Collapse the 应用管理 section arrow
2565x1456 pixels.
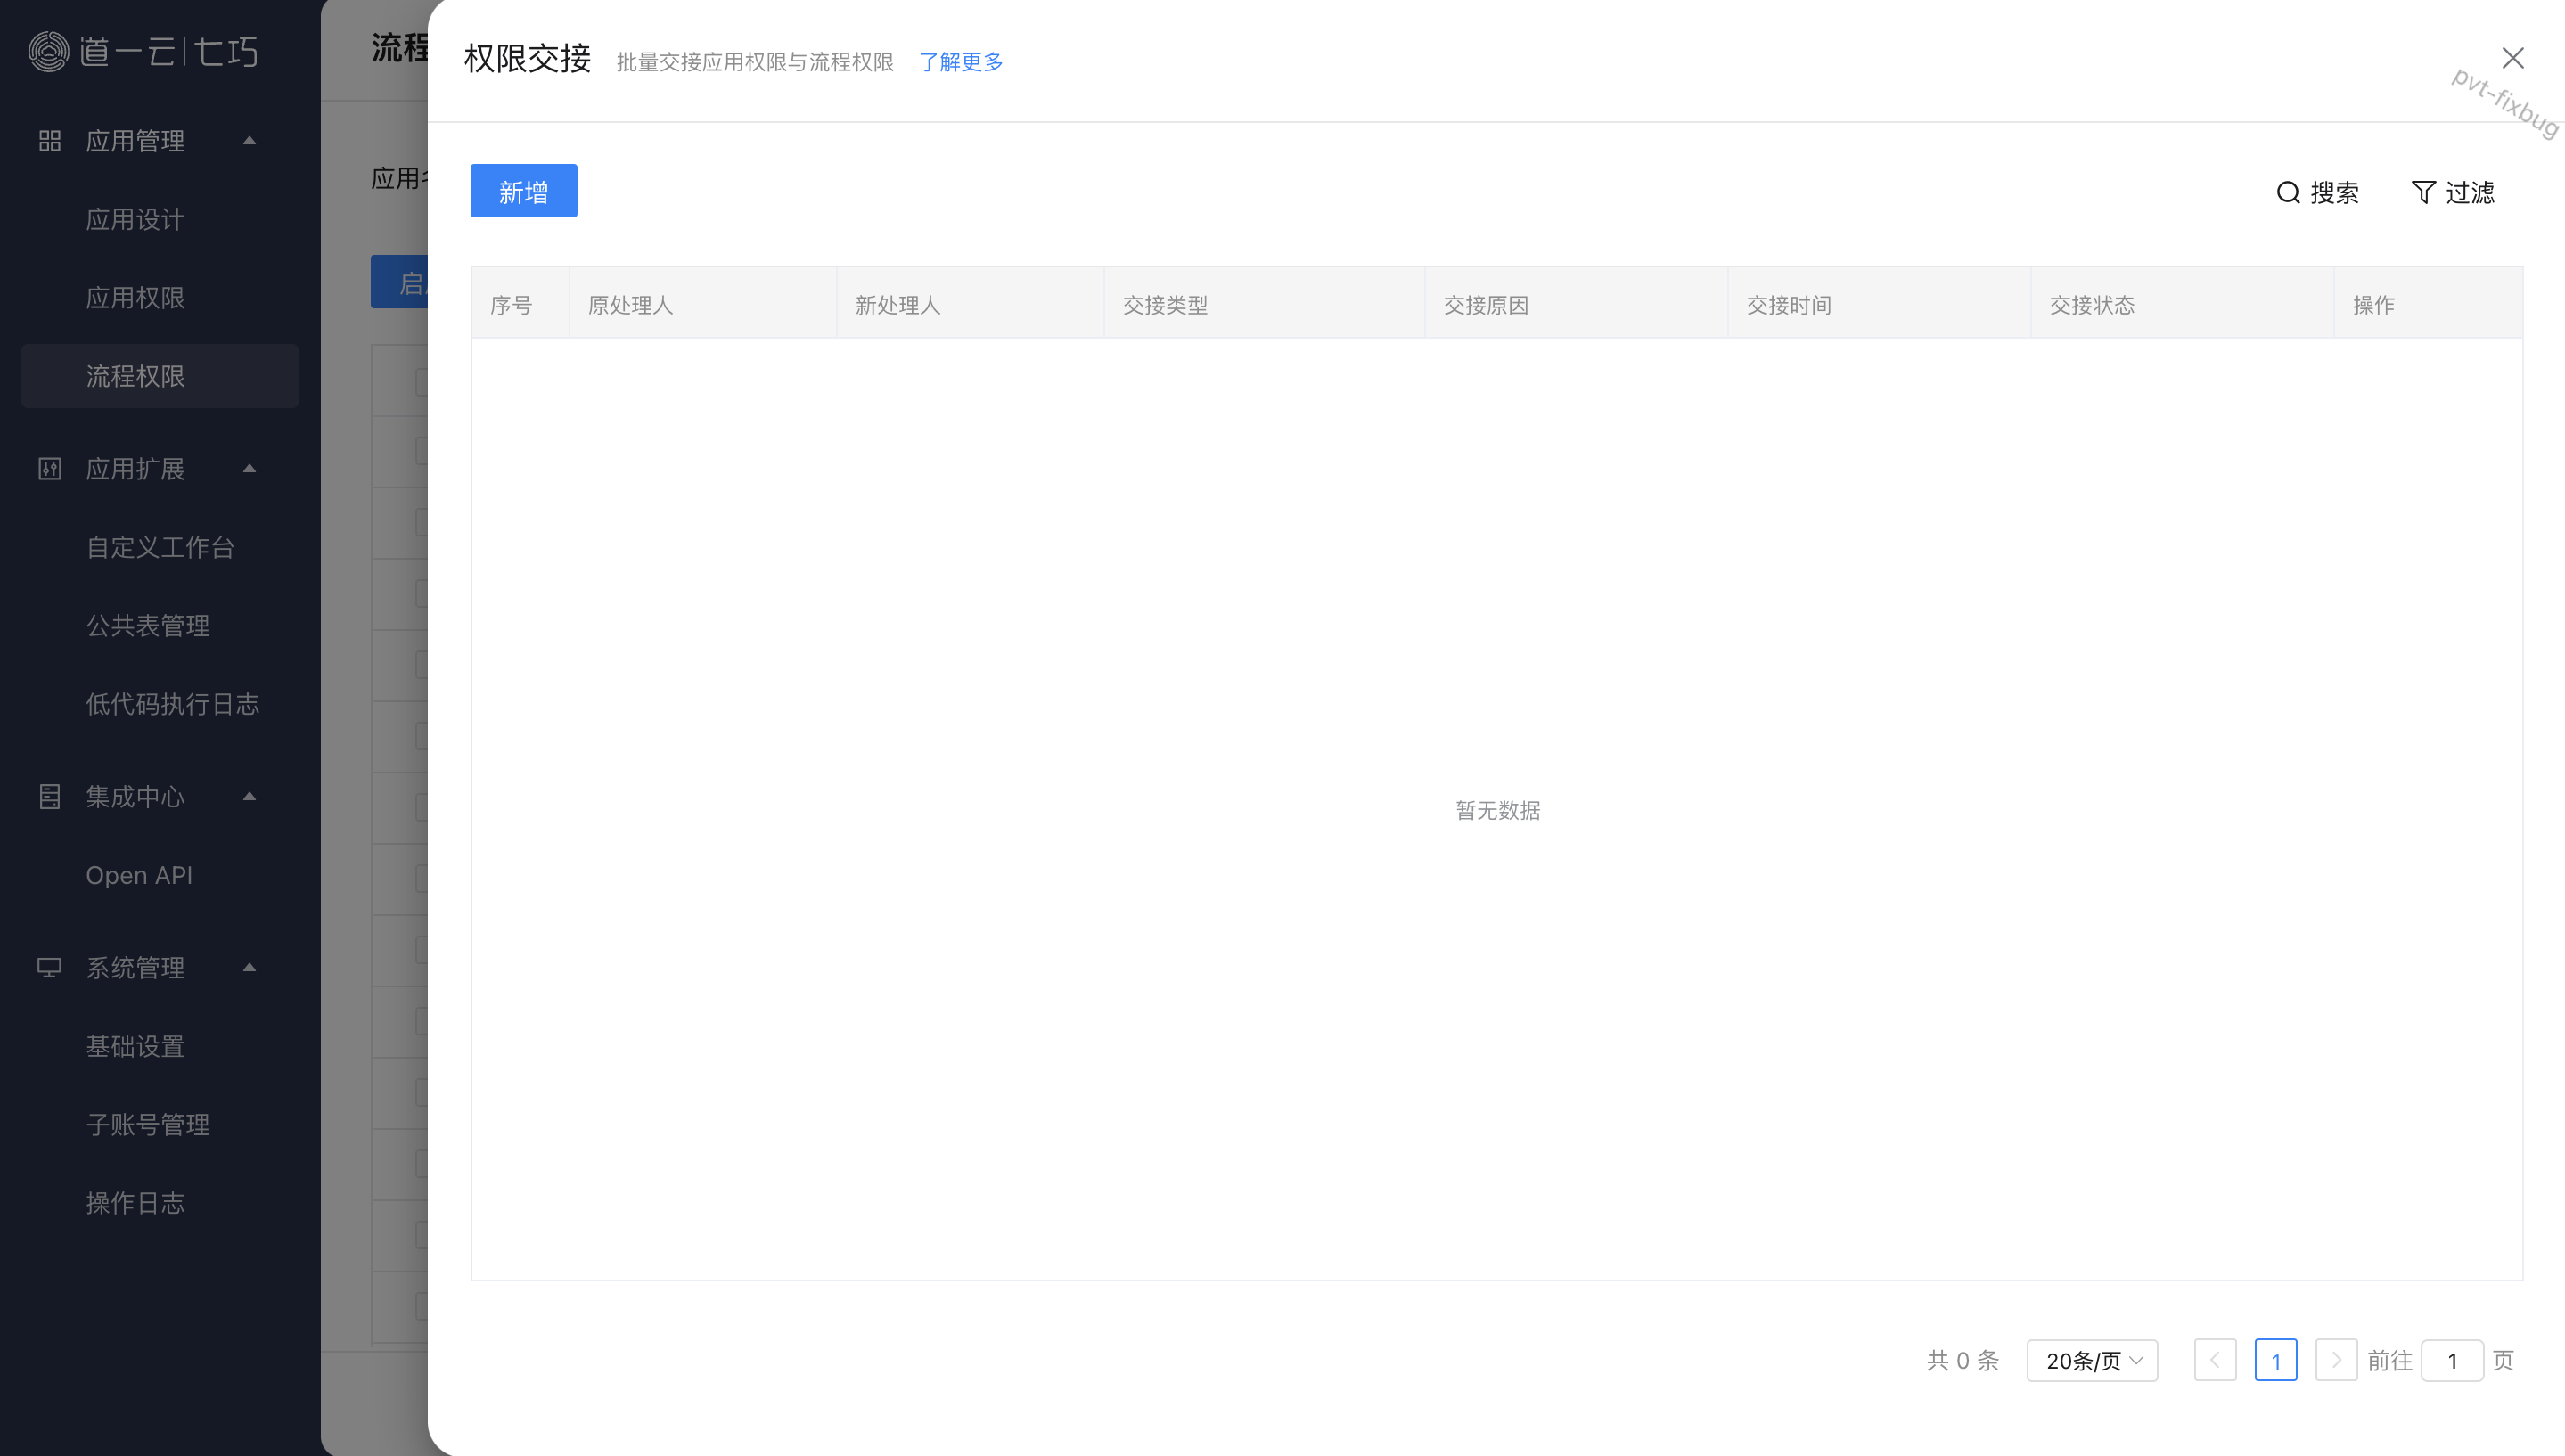tap(250, 141)
